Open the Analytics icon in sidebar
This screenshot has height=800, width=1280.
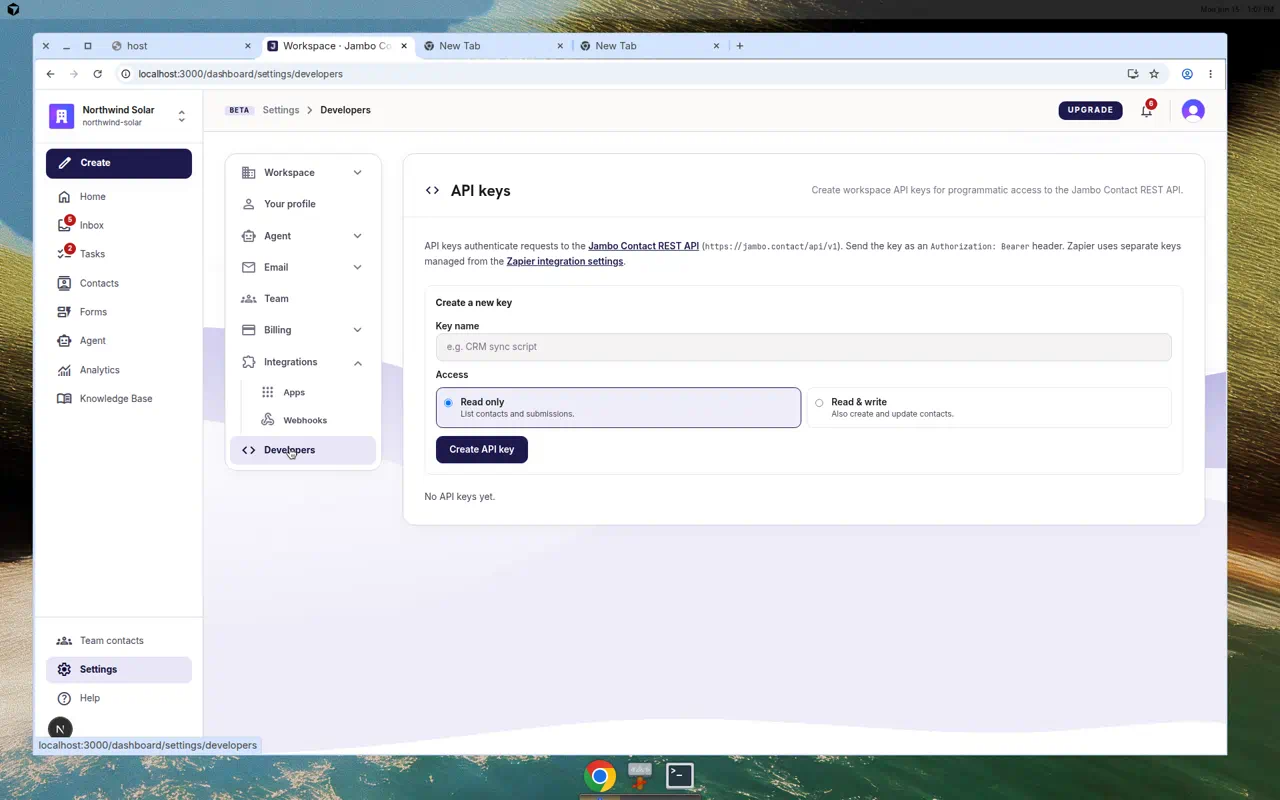coord(64,370)
